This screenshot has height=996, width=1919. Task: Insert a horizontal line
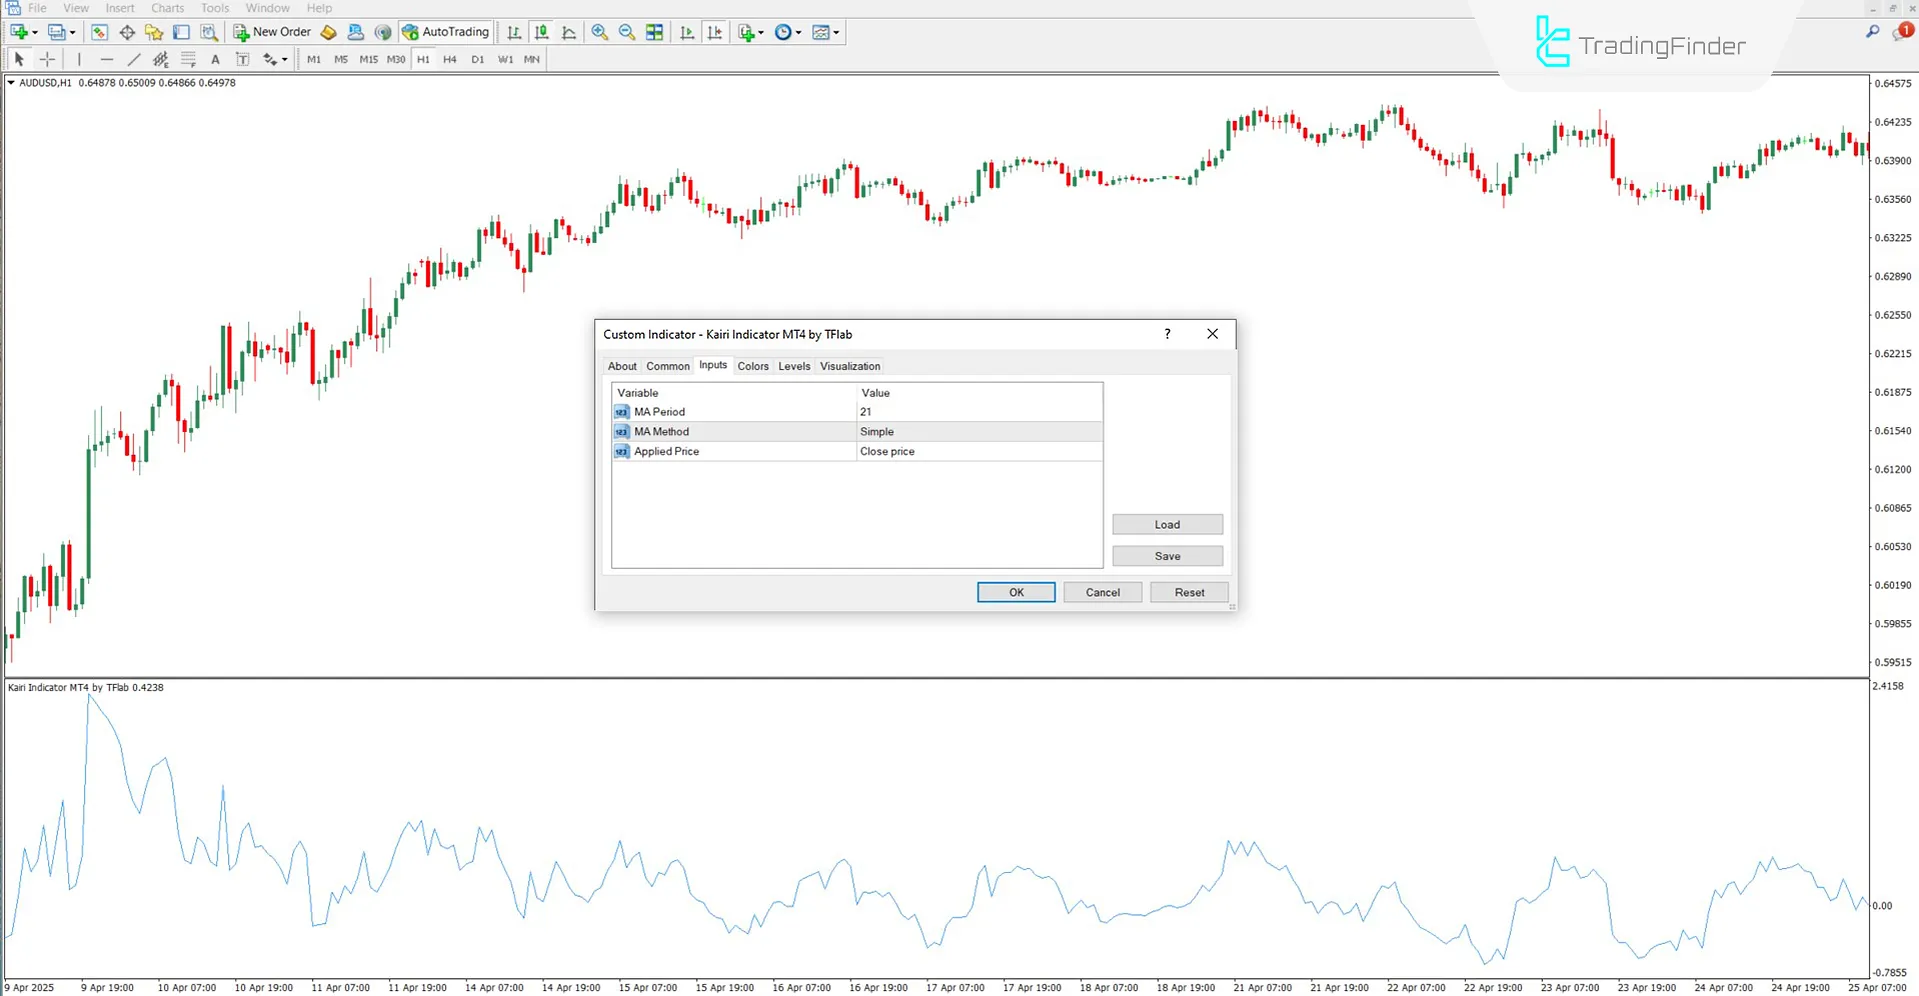click(107, 59)
